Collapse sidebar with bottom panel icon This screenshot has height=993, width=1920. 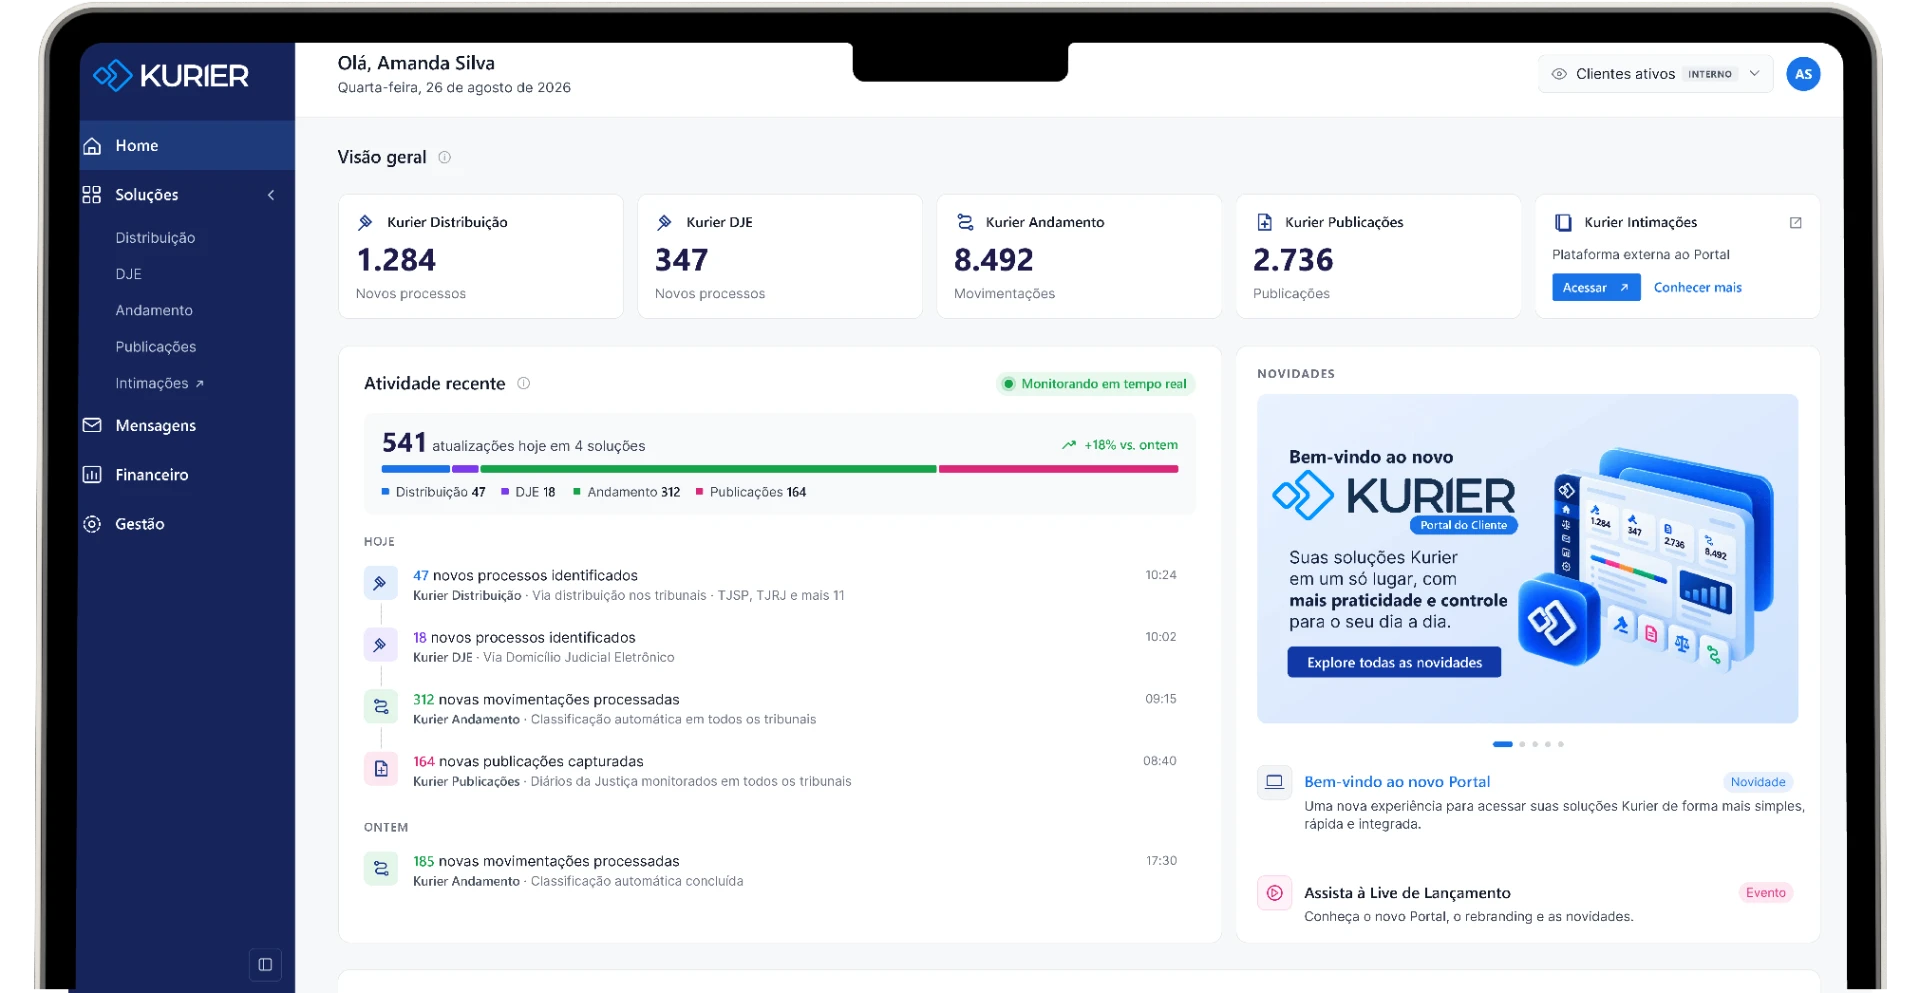point(265,965)
